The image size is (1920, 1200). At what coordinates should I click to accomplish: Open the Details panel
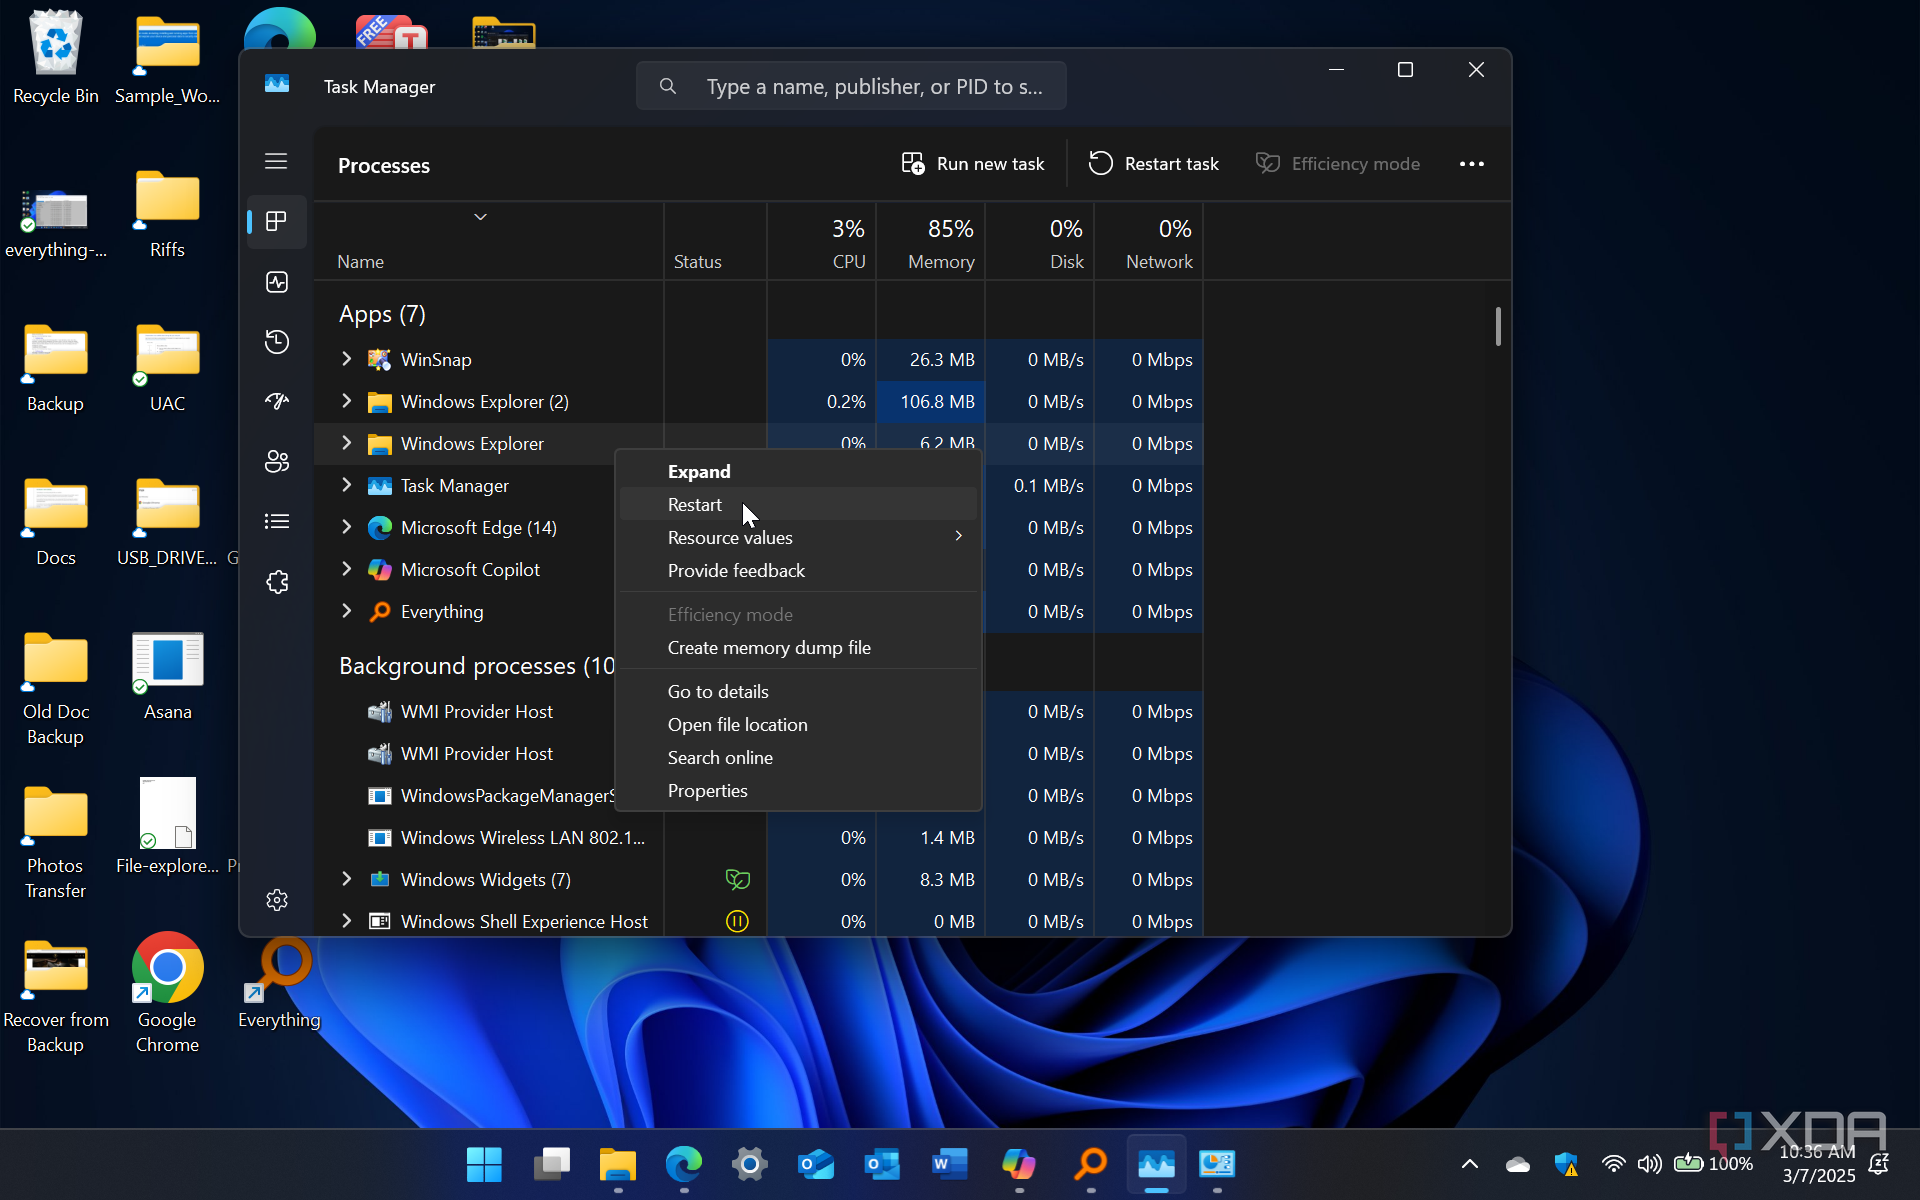[x=276, y=521]
